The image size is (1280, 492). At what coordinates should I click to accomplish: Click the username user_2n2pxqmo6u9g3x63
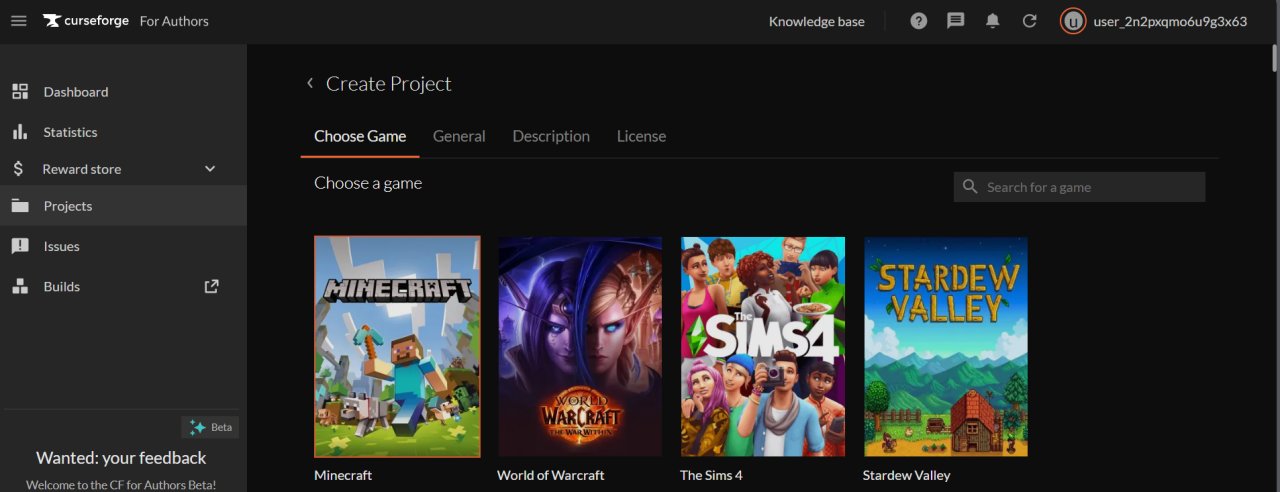pyautogui.click(x=1170, y=21)
